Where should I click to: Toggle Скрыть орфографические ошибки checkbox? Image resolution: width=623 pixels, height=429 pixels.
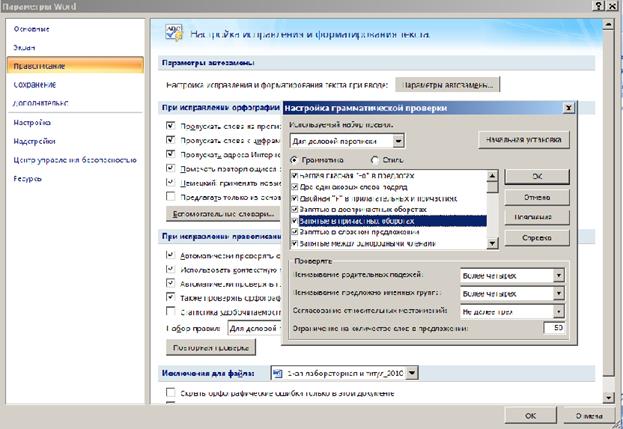point(168,395)
